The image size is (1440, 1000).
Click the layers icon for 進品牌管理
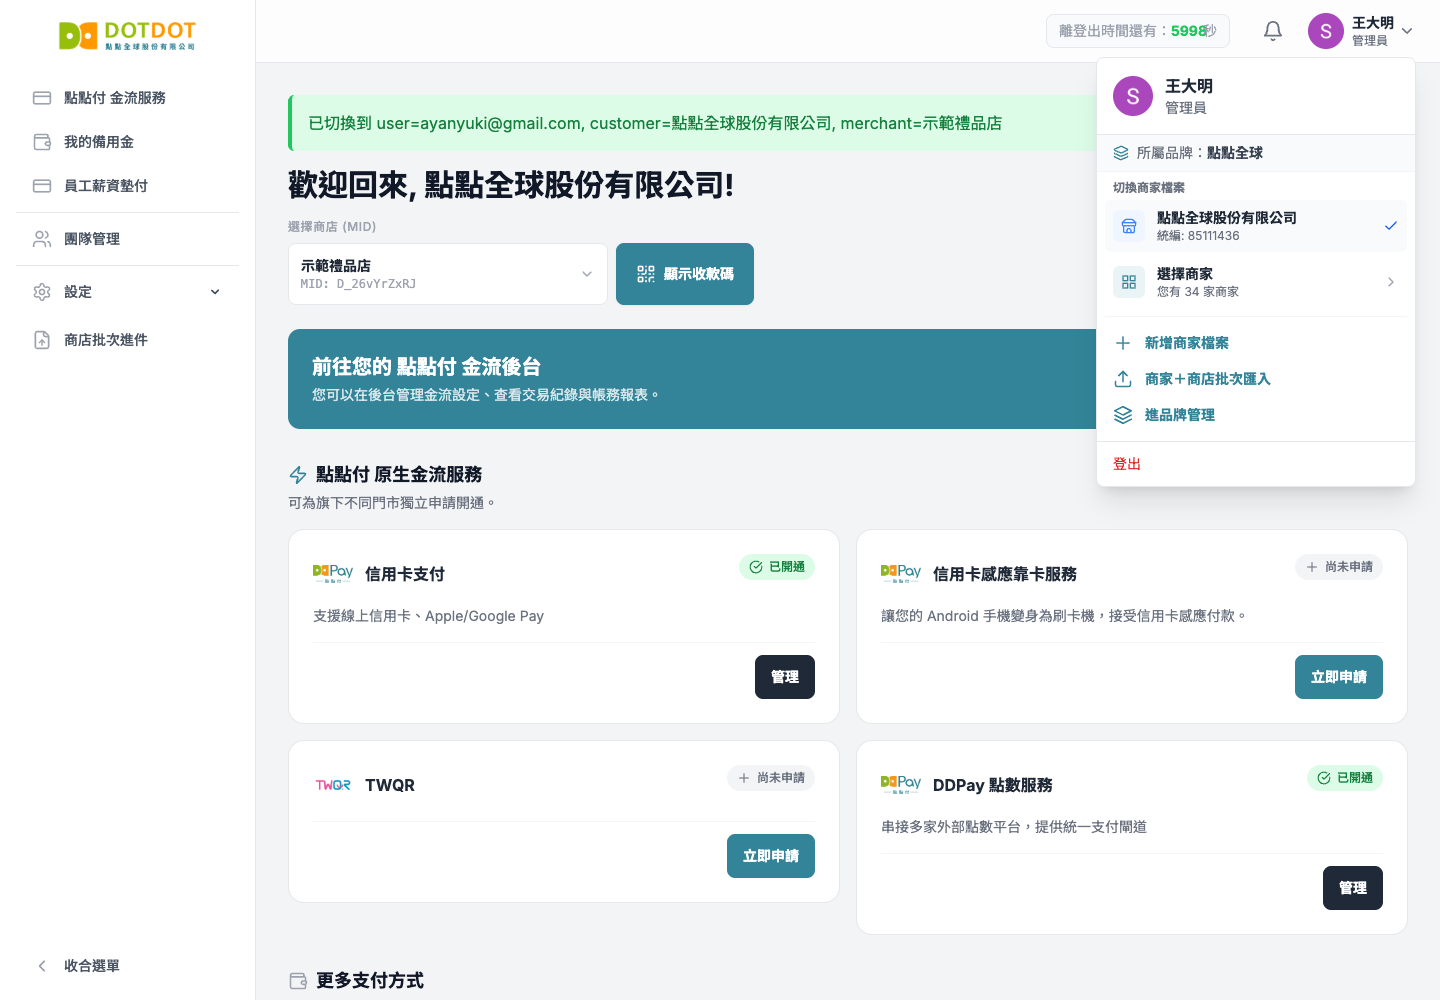click(1123, 415)
